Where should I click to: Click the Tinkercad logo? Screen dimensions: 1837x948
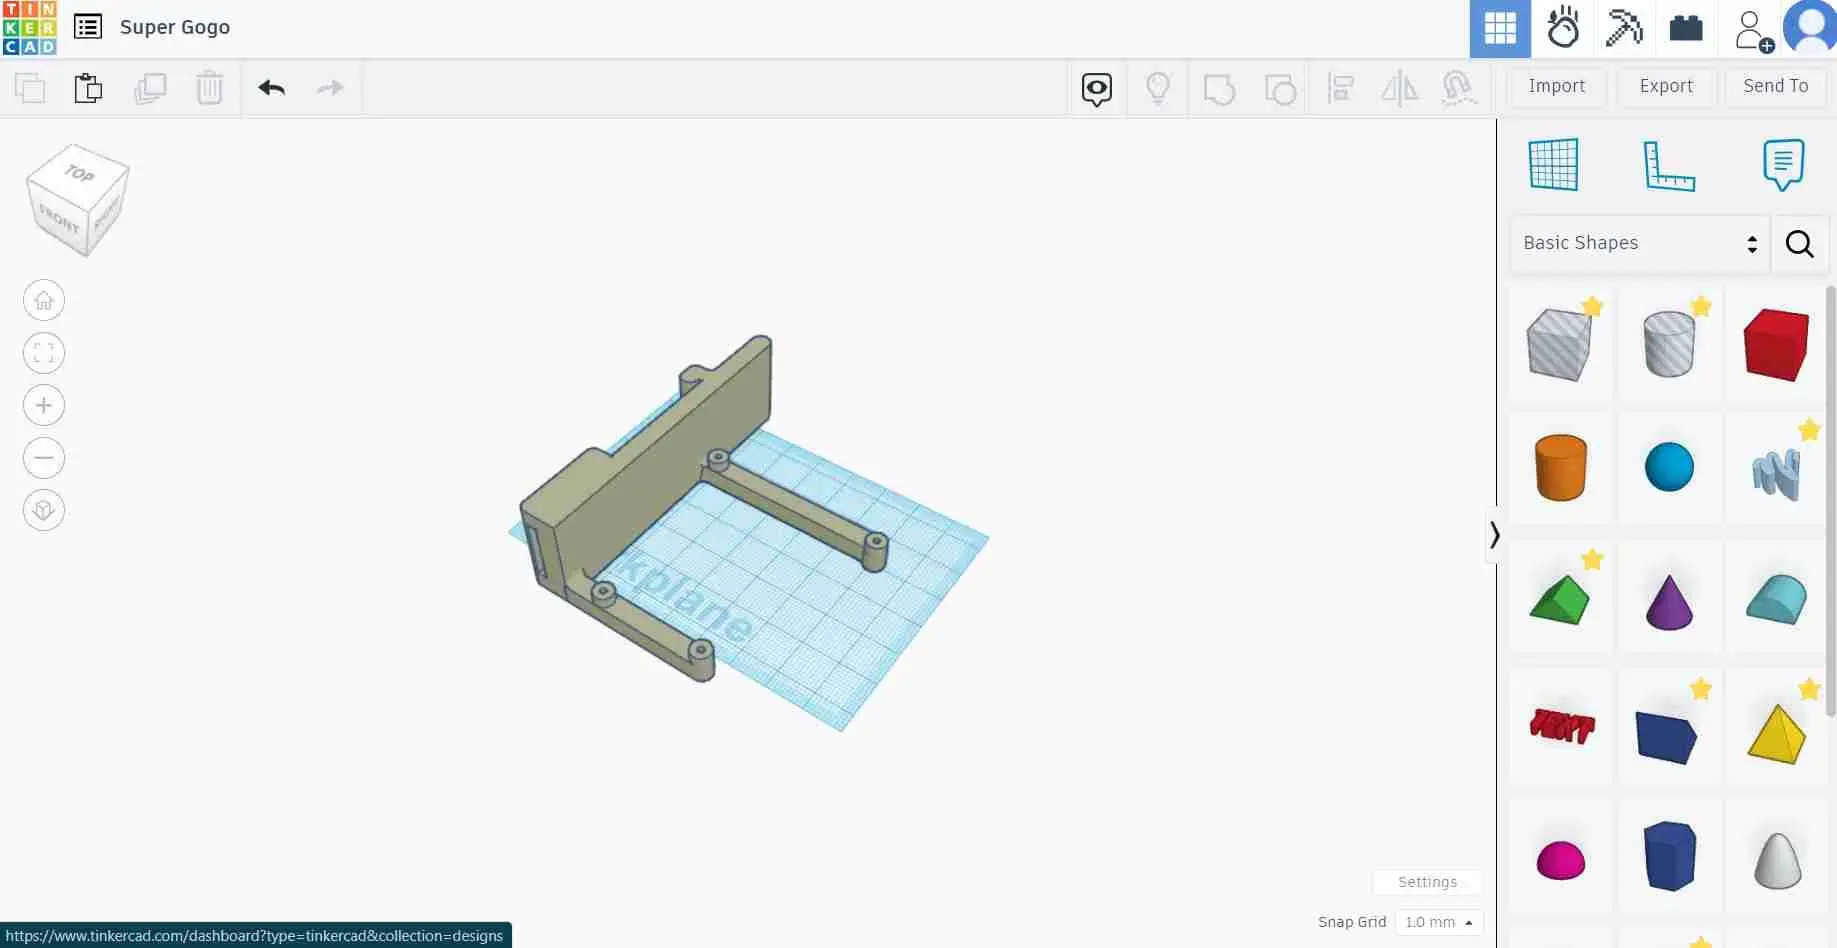29,28
